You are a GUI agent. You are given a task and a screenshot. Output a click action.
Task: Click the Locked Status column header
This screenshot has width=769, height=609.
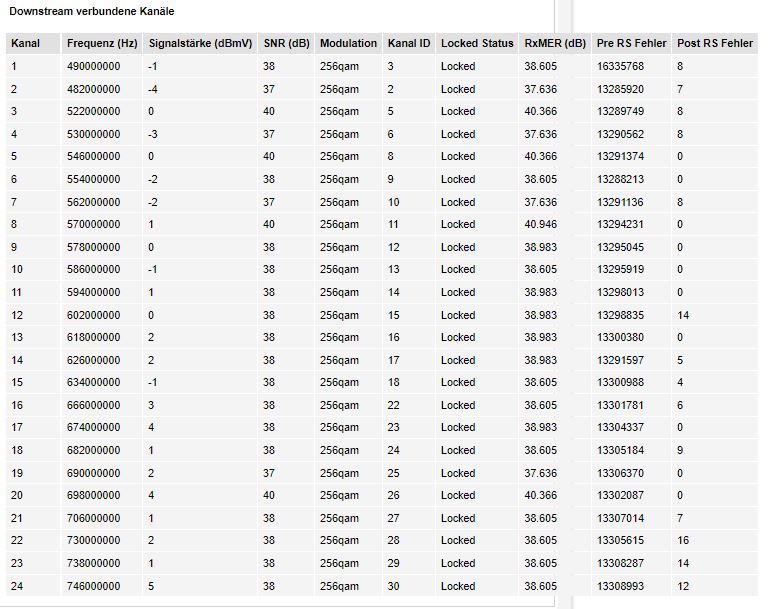click(477, 43)
